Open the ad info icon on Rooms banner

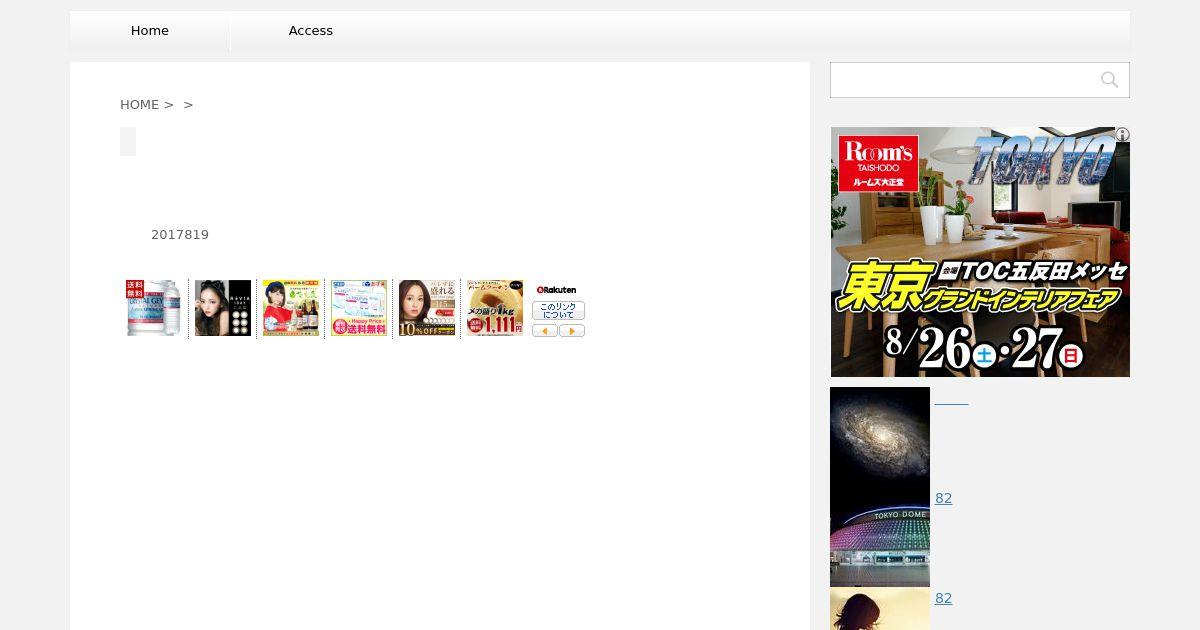tap(1122, 134)
